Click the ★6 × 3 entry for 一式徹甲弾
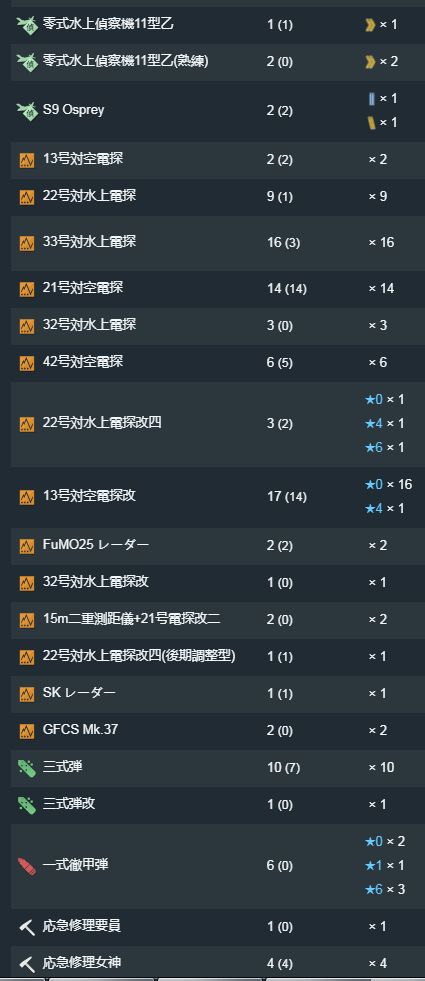 (x=385, y=889)
